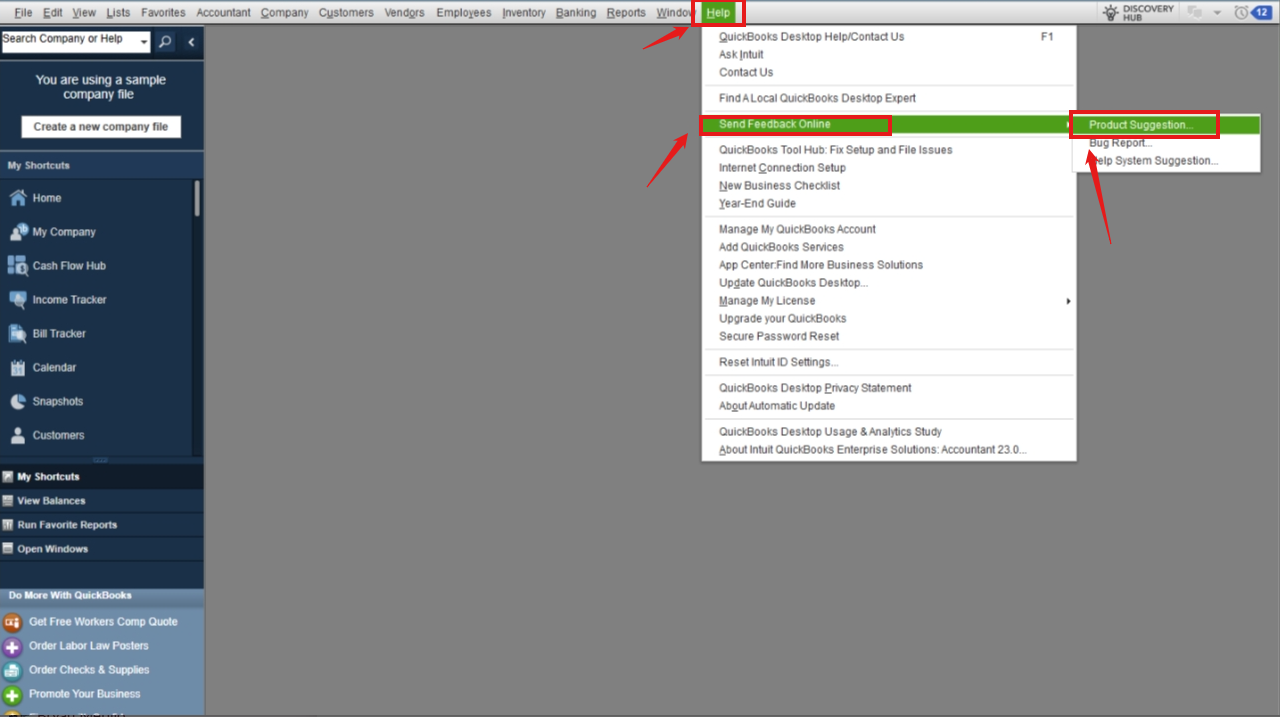This screenshot has height=717, width=1280.
Task: Open the Customers menu in the menu bar
Action: point(346,13)
